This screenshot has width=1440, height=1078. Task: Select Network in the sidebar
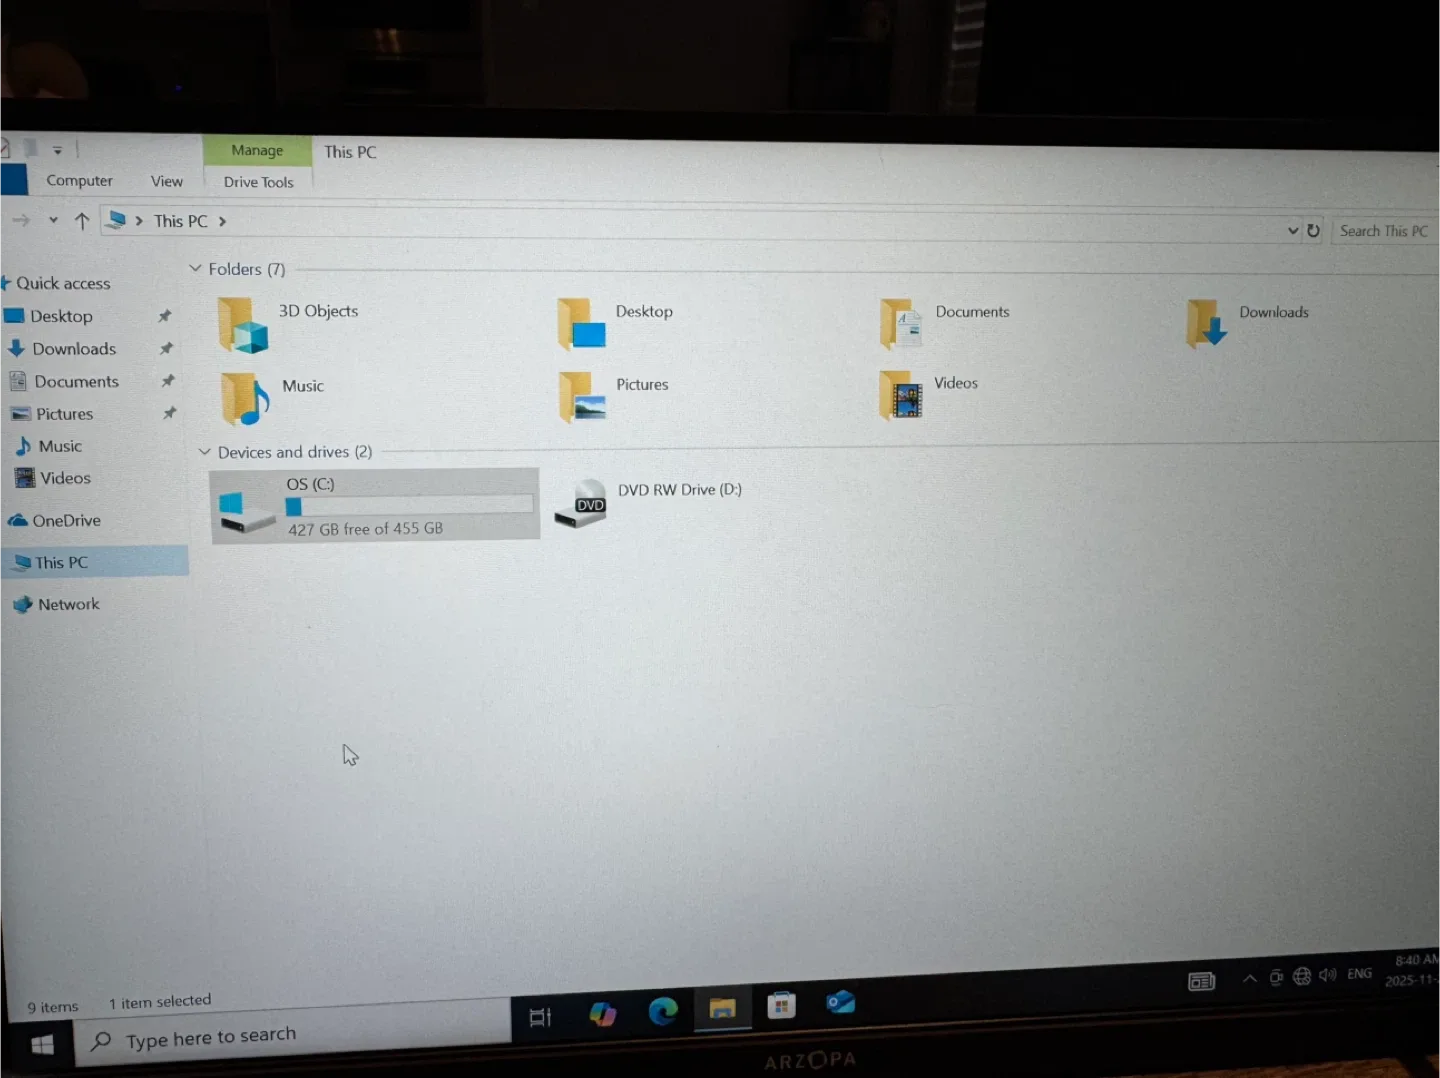(x=68, y=604)
